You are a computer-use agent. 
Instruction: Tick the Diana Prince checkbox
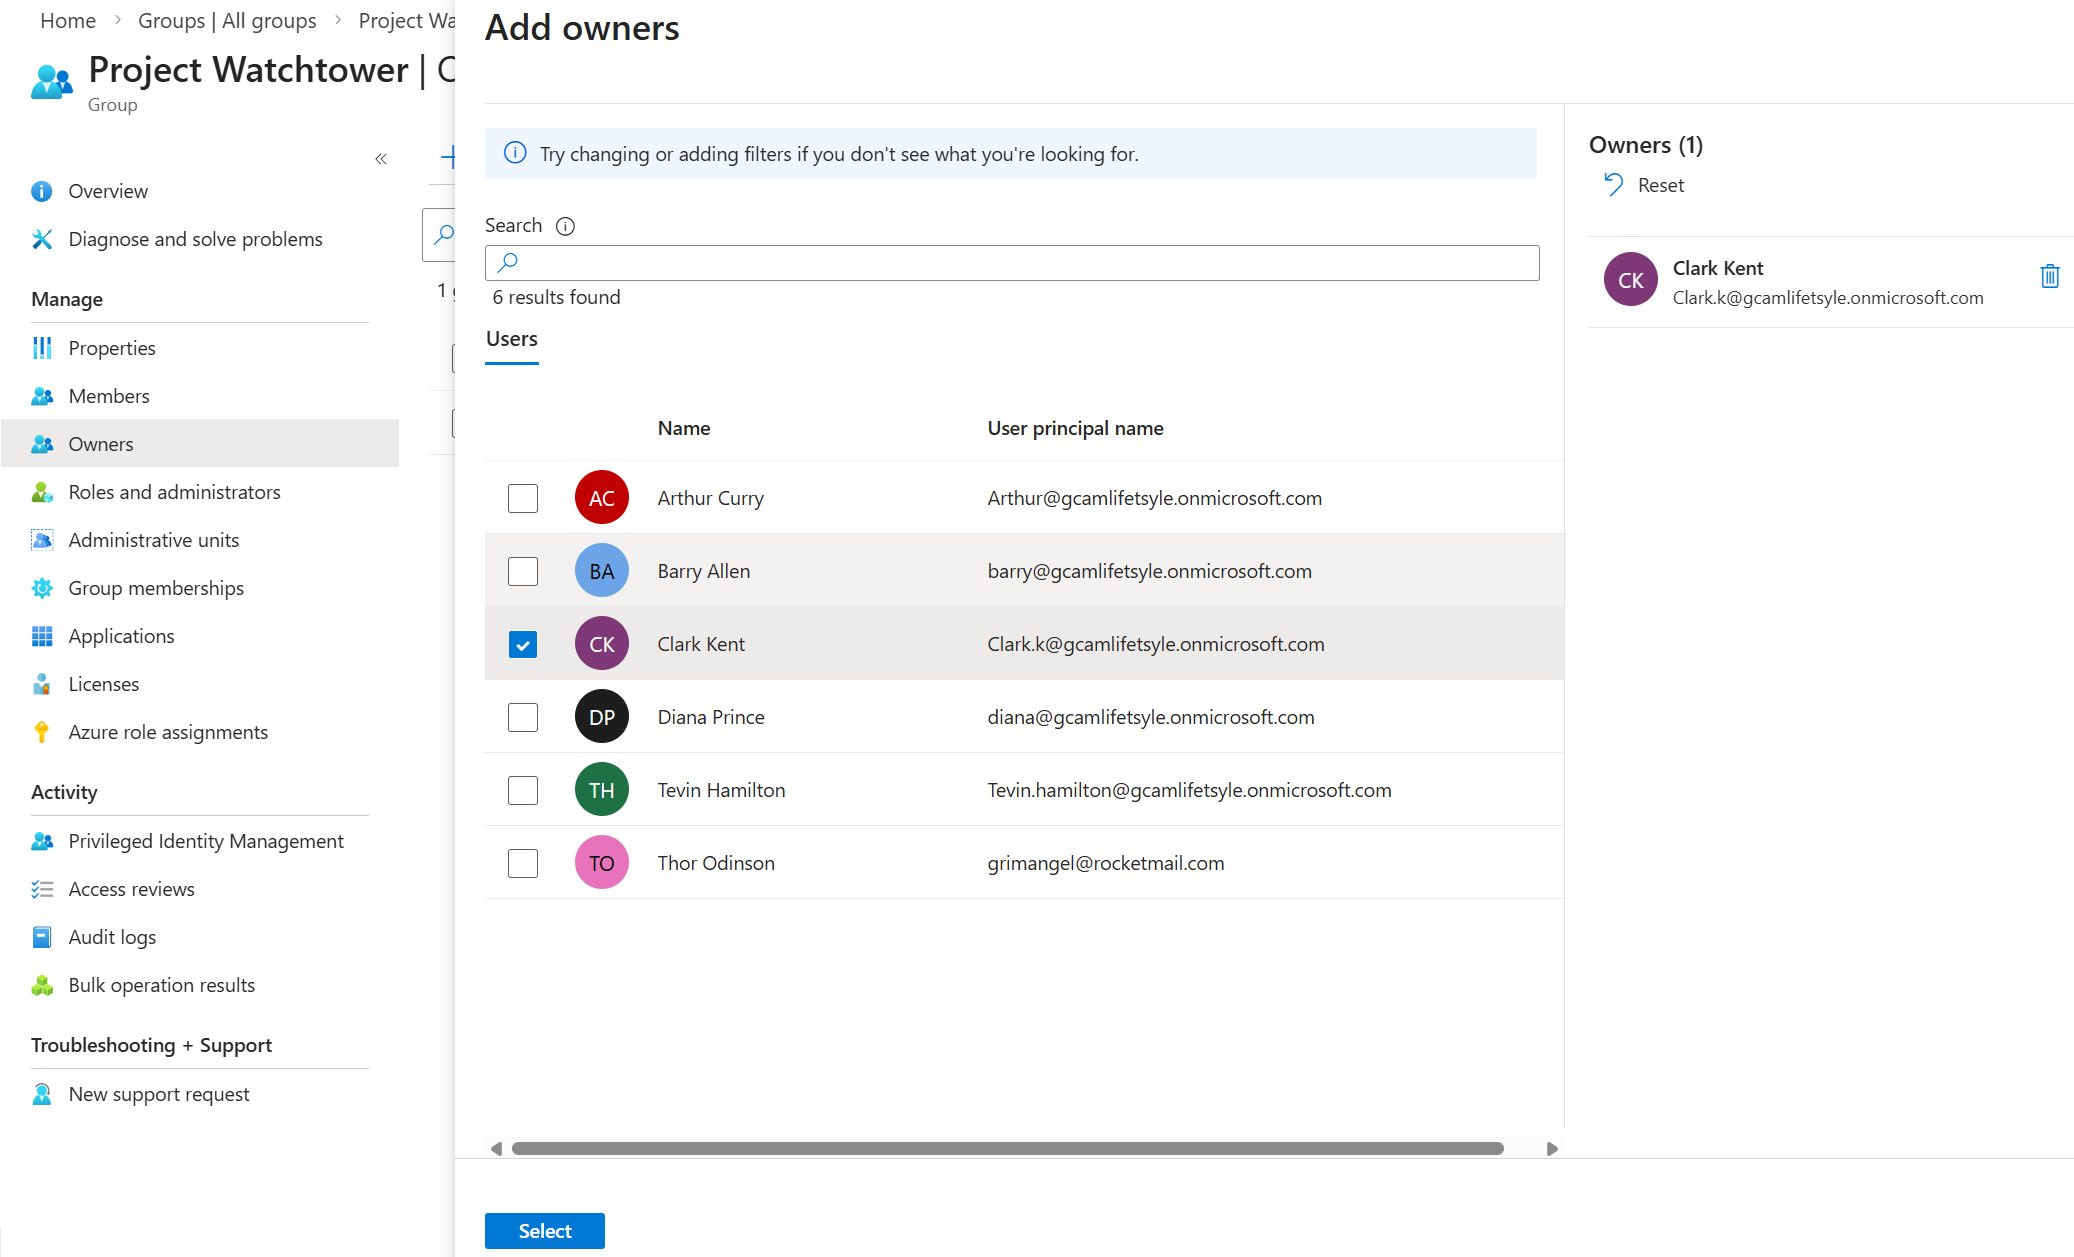[523, 717]
